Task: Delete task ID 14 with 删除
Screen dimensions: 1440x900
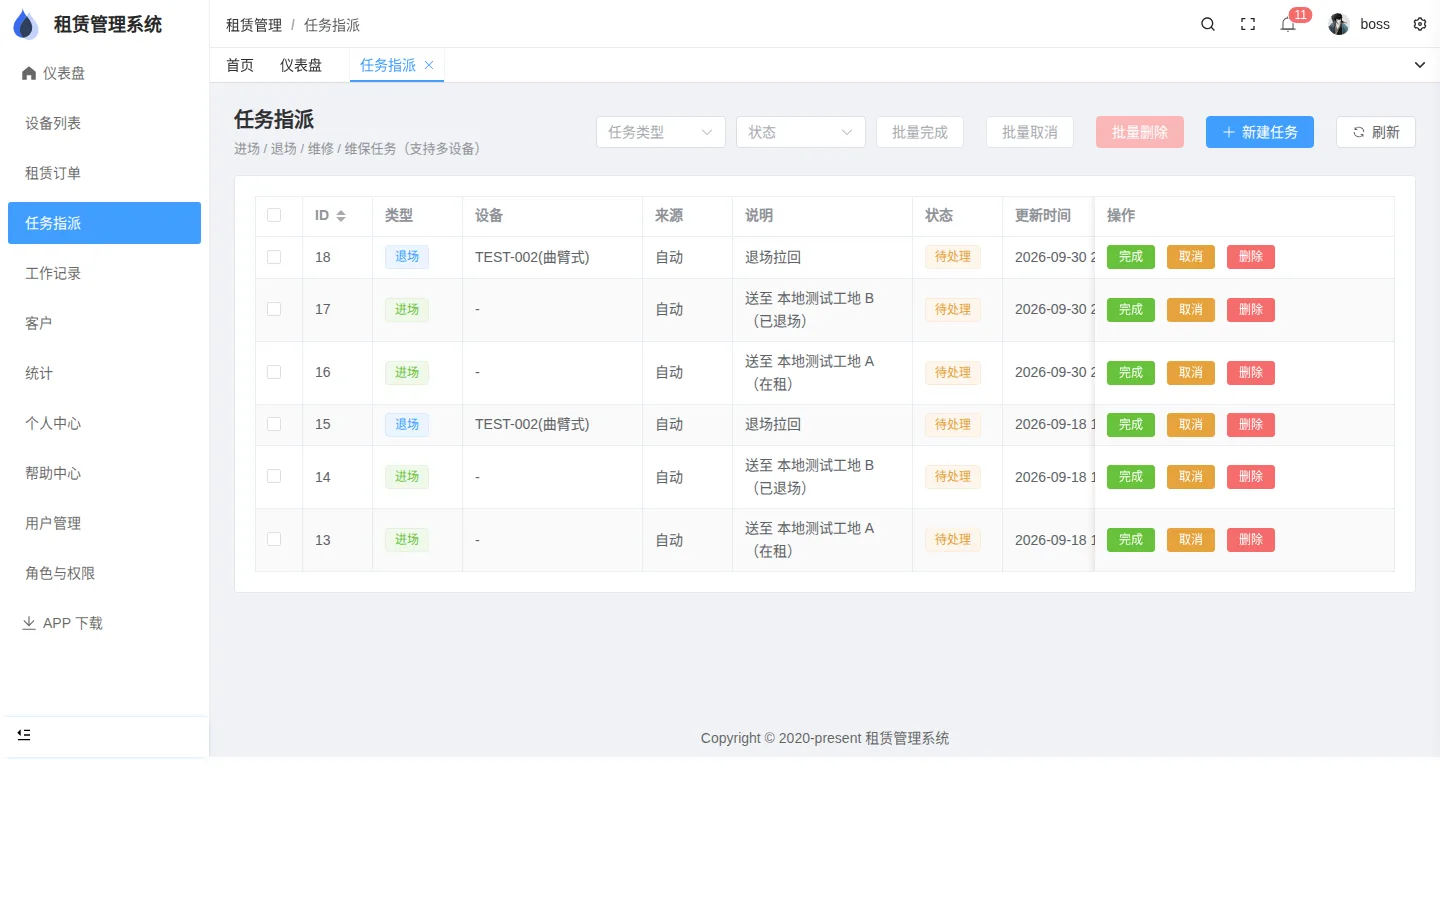Action: (x=1251, y=477)
